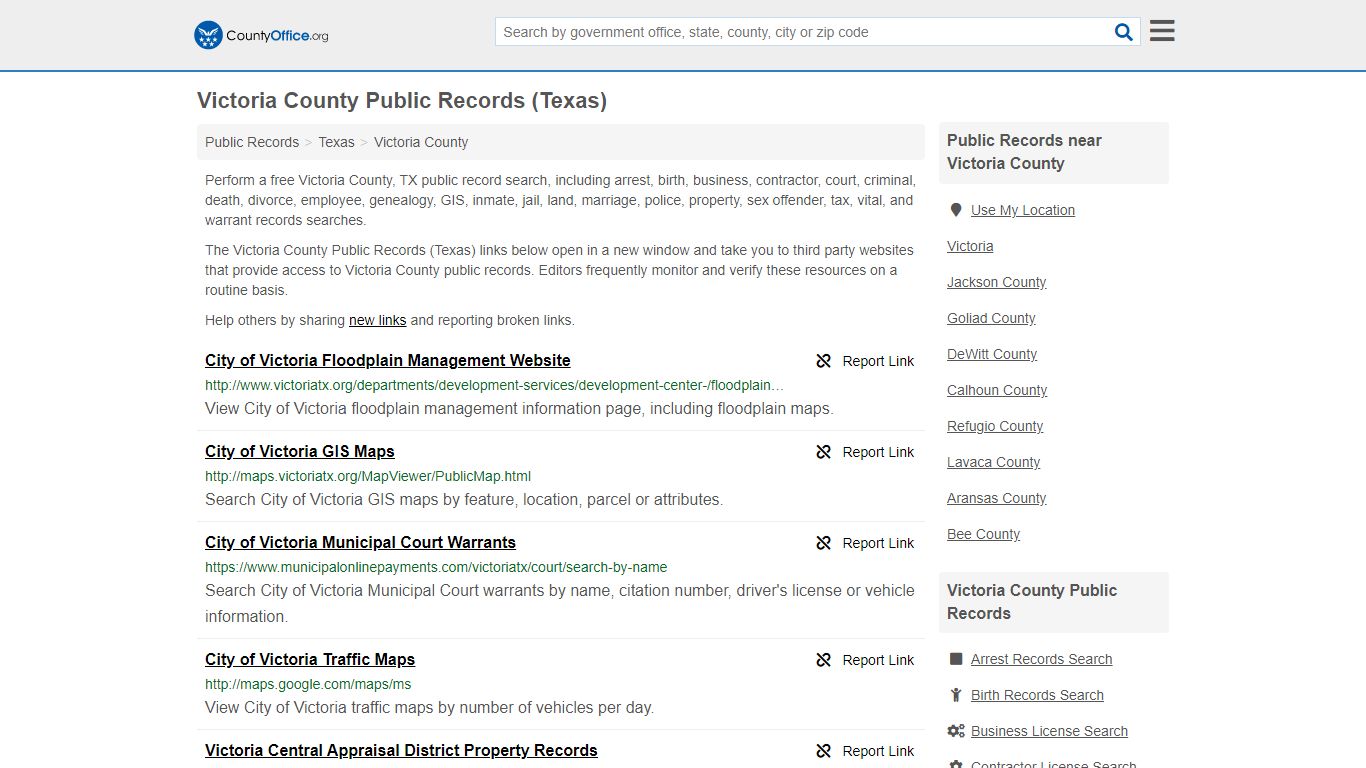Click the Victoria County Public Records sidebar heading
This screenshot has width=1366, height=768.
click(x=1032, y=602)
